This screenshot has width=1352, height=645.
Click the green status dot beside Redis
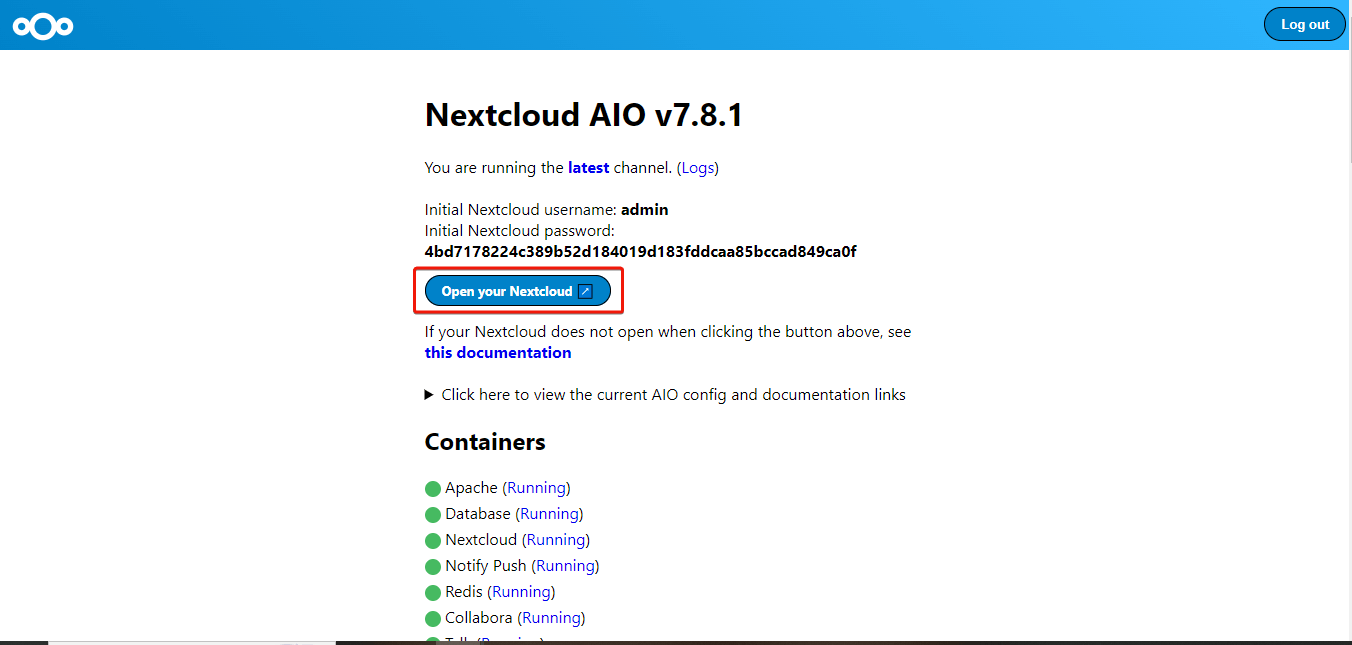pos(432,592)
